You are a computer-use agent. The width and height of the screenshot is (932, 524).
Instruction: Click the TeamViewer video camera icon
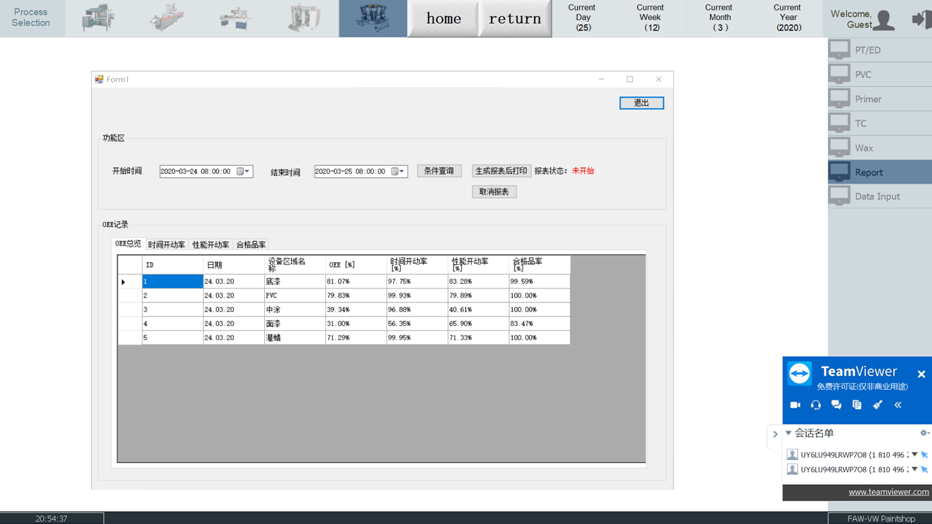pos(795,405)
